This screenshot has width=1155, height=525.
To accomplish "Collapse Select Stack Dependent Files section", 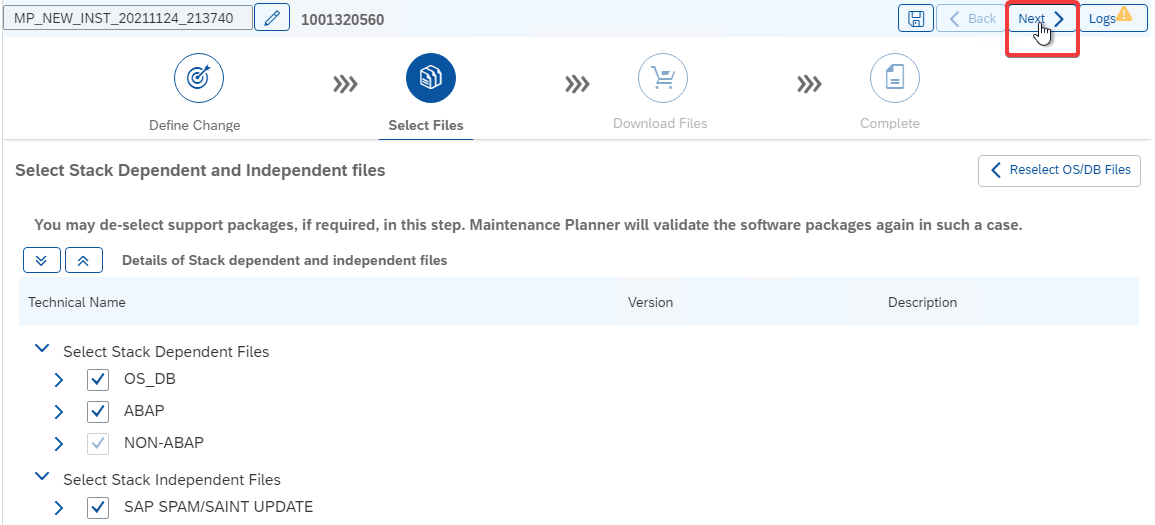I will coord(42,348).
